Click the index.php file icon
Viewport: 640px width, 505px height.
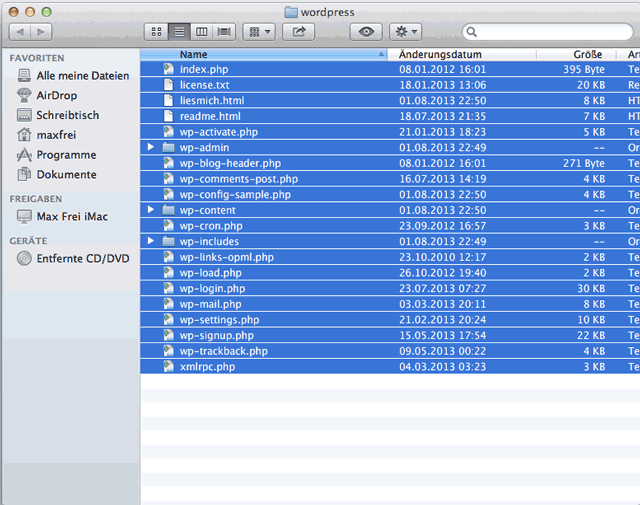[168, 69]
